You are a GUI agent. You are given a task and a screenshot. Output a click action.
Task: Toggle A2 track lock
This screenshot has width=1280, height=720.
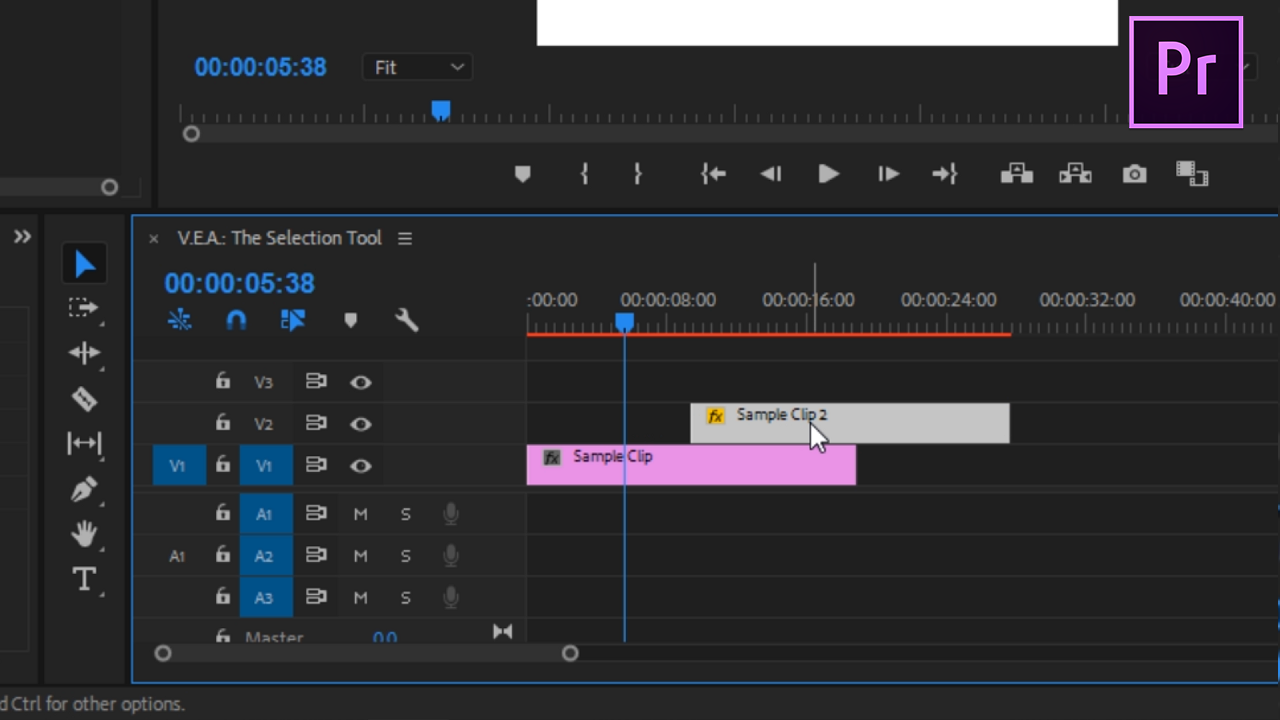click(x=223, y=555)
